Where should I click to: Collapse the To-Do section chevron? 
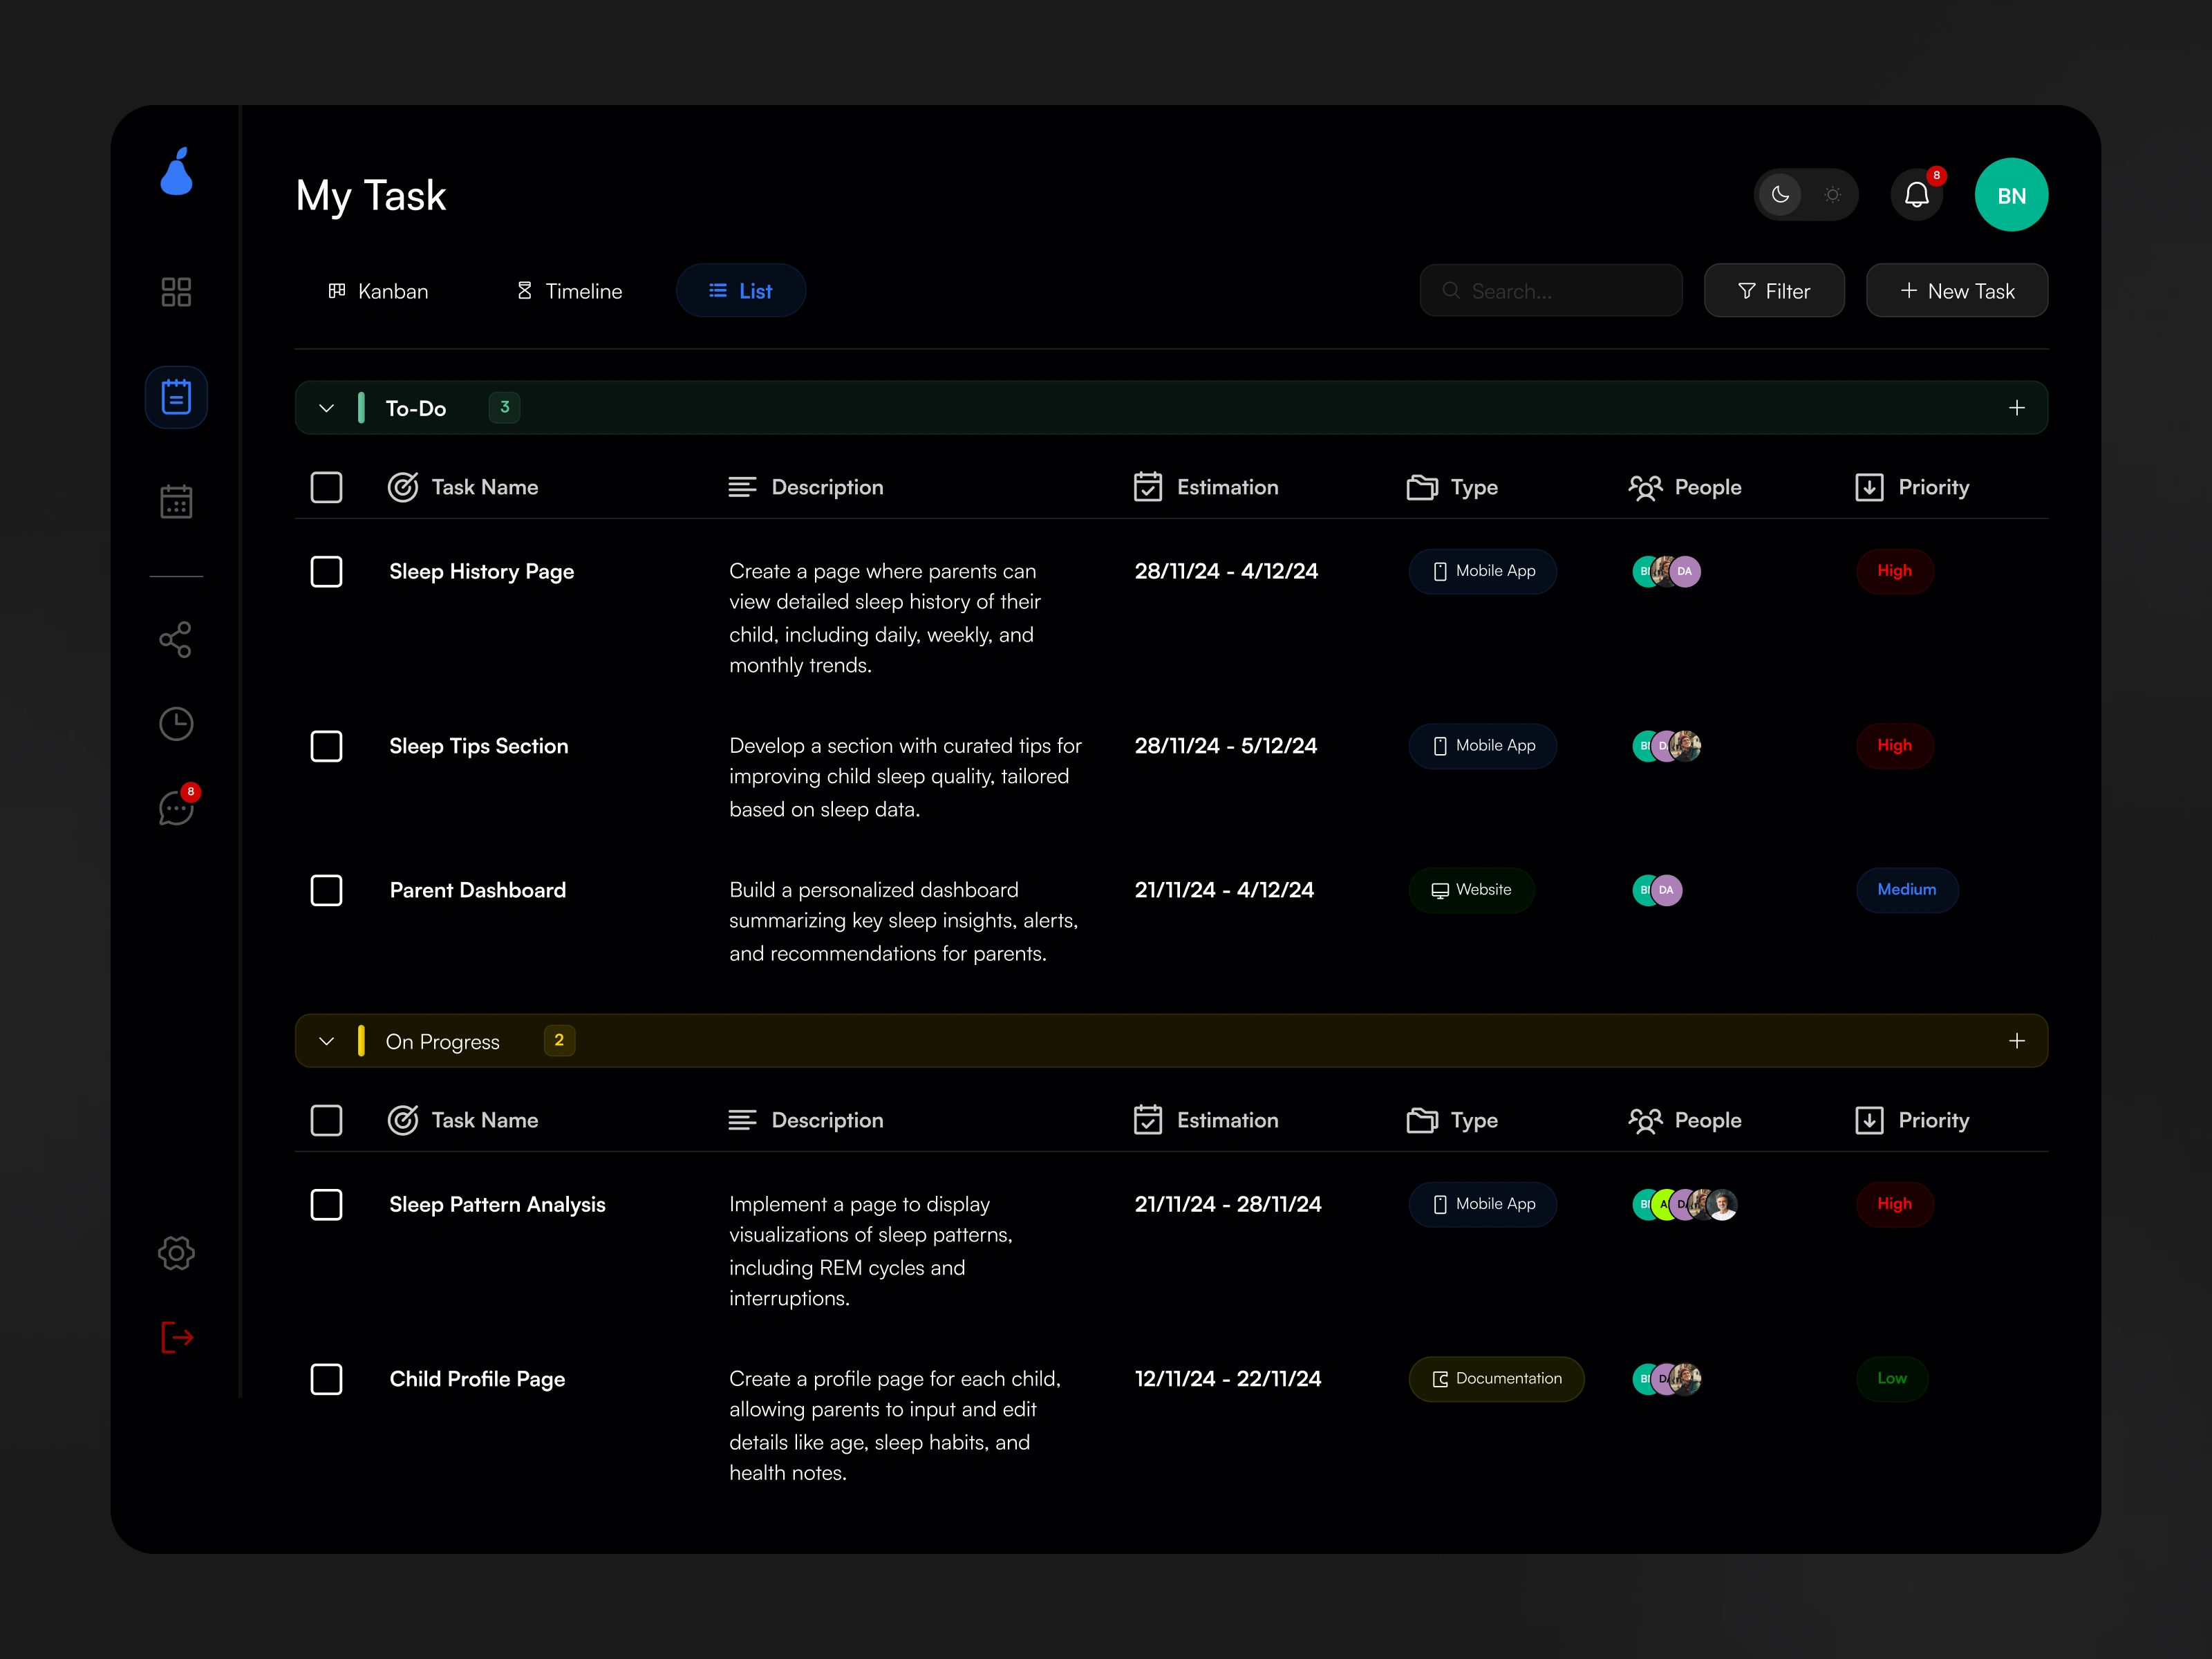pyautogui.click(x=326, y=408)
